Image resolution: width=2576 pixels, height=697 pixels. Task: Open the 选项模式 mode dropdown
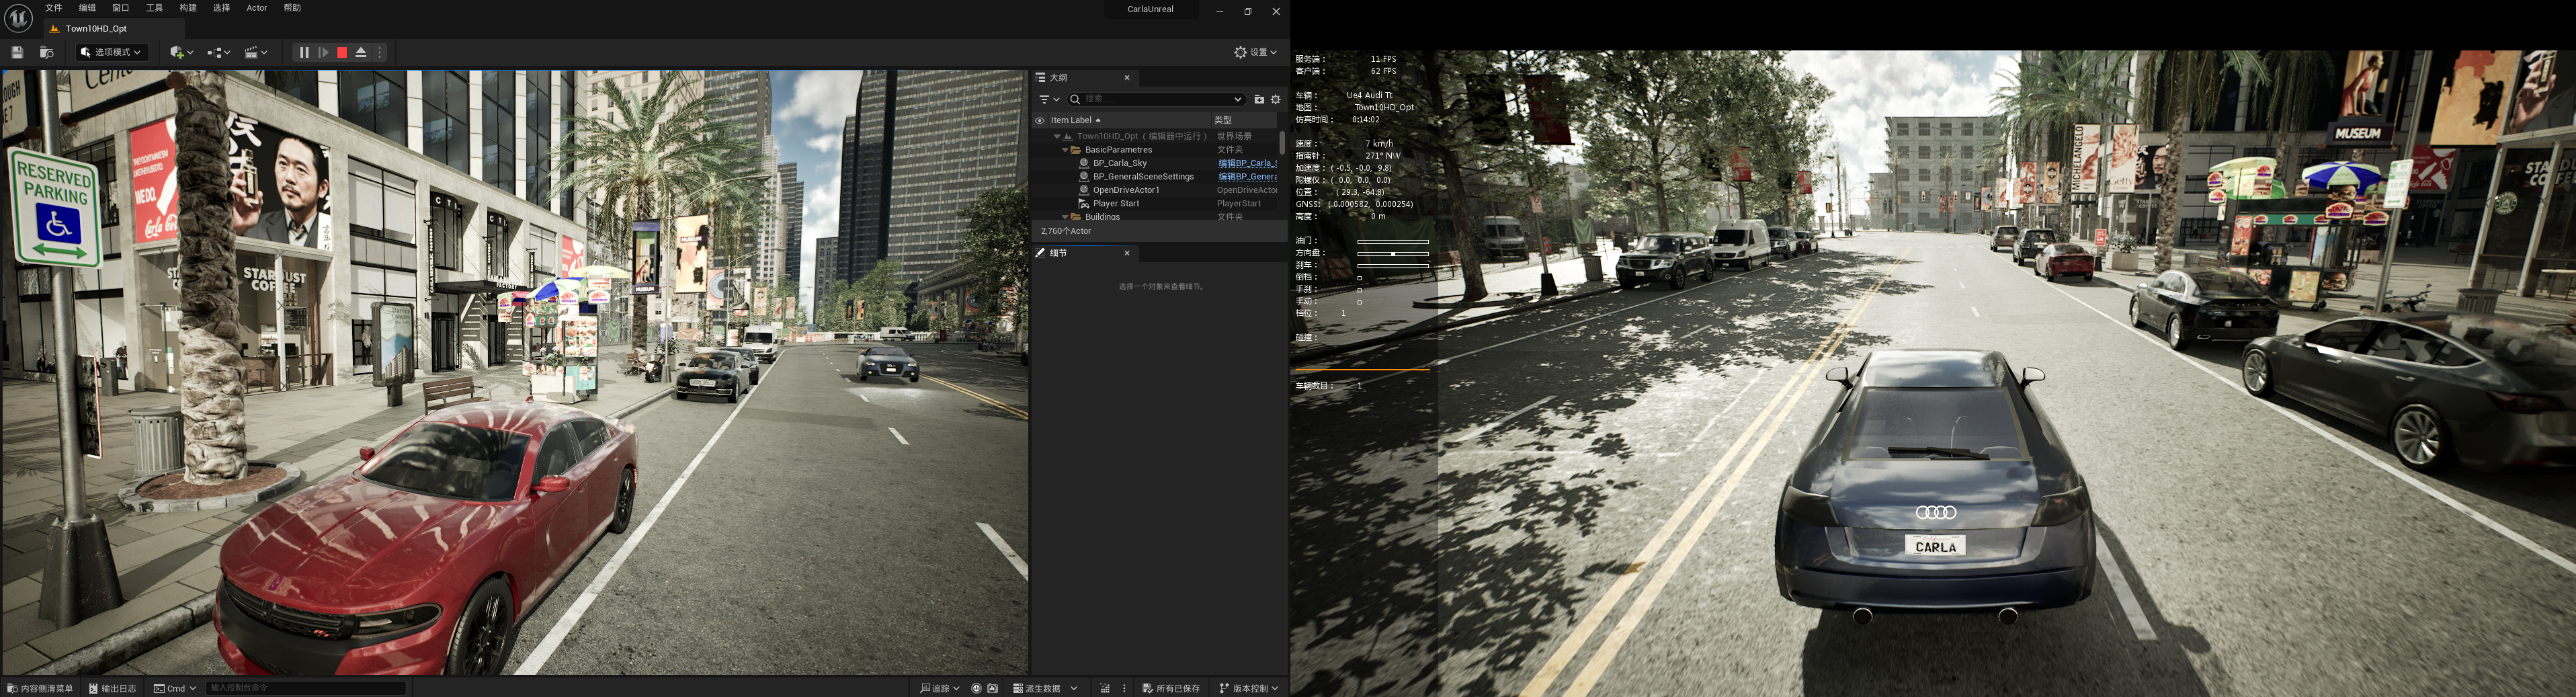pos(112,52)
